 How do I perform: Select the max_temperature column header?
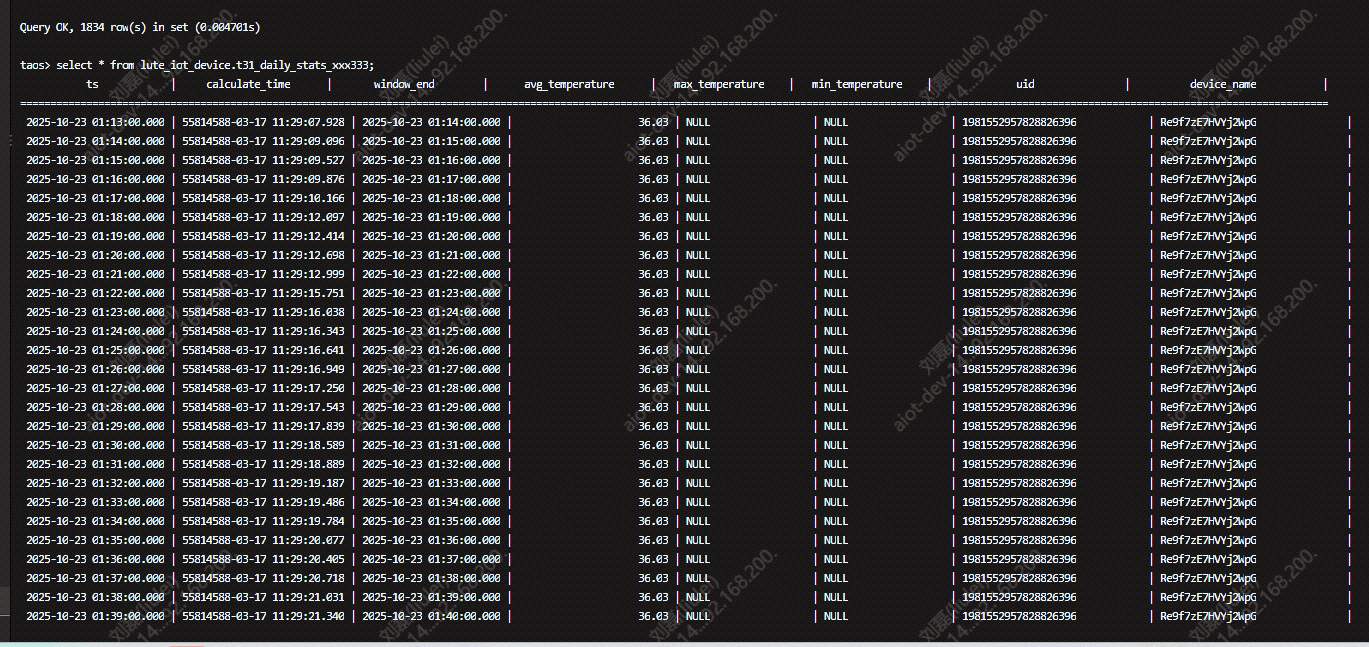click(x=719, y=85)
